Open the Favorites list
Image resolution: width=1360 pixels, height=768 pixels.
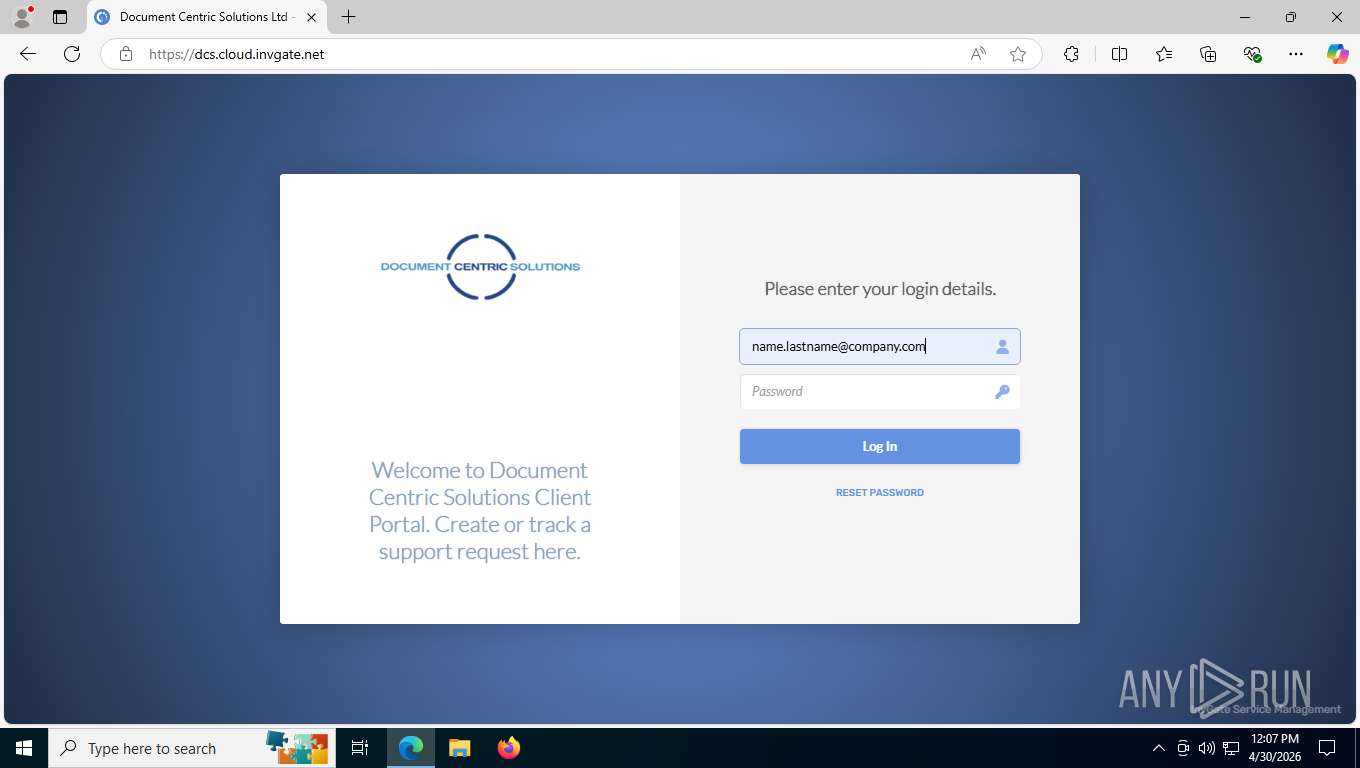1164,54
